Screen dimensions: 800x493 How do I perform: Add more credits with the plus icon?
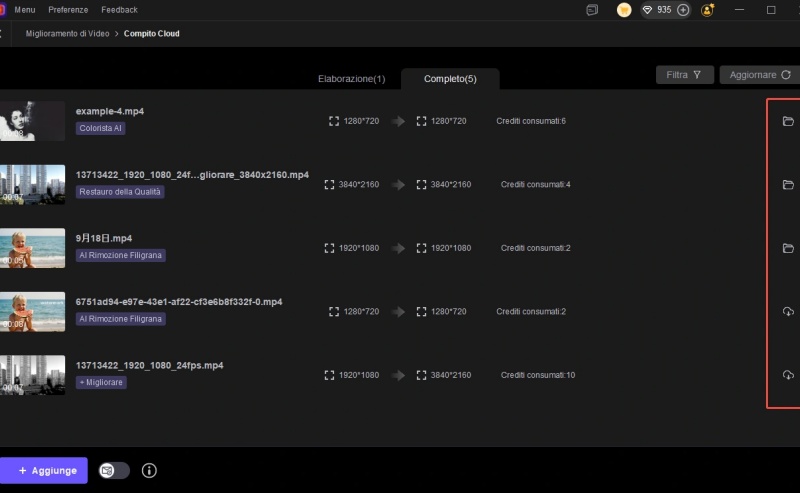[x=683, y=10]
